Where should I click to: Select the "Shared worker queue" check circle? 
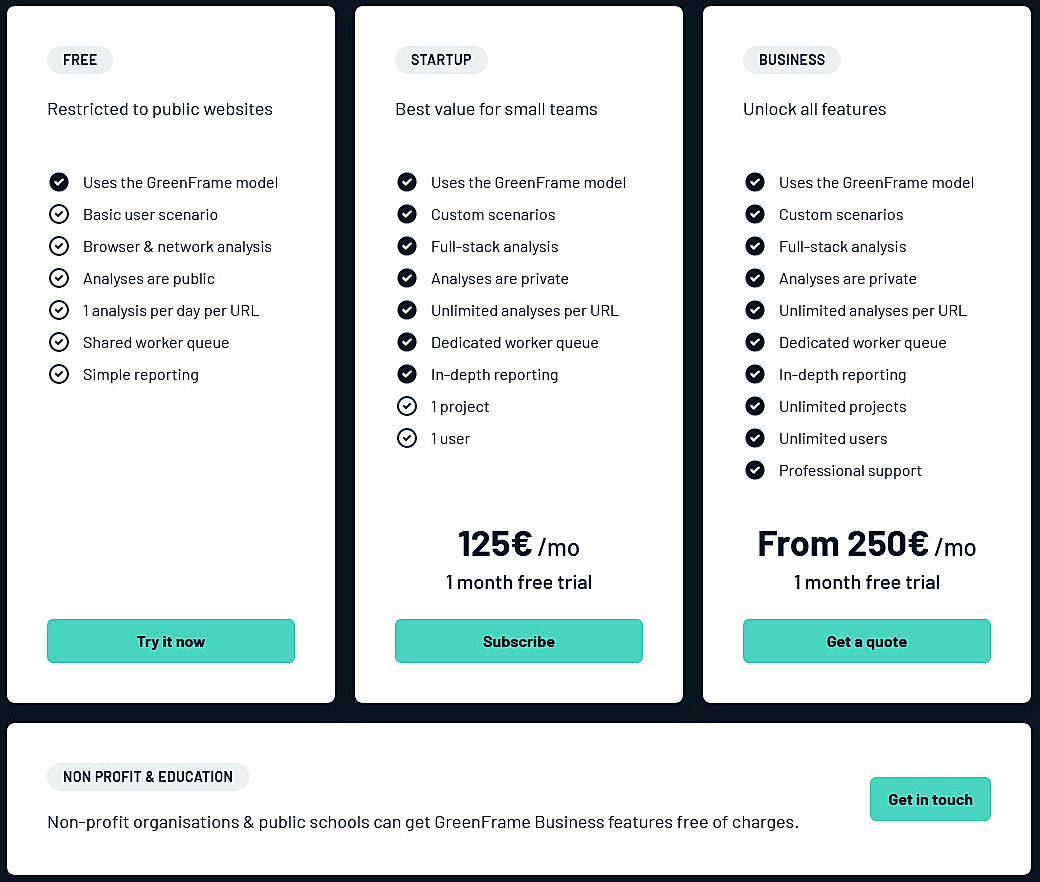click(59, 342)
